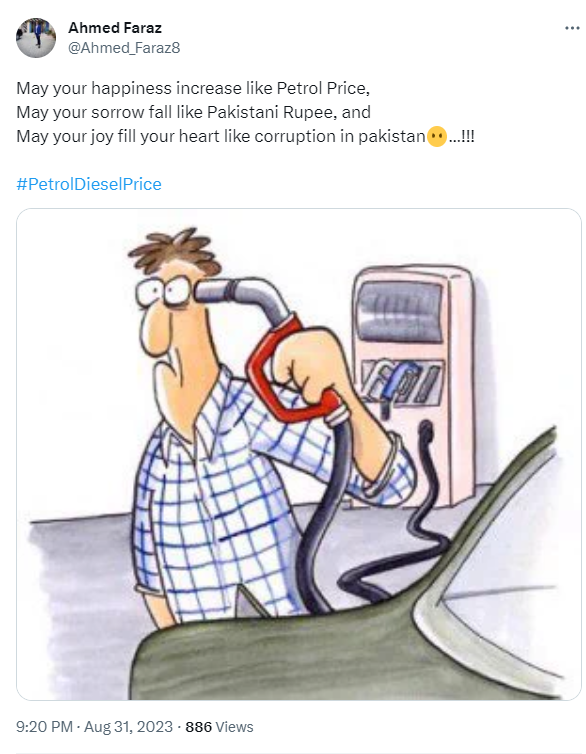Open the #PetrolDieselPrice hashtag

coord(89,184)
